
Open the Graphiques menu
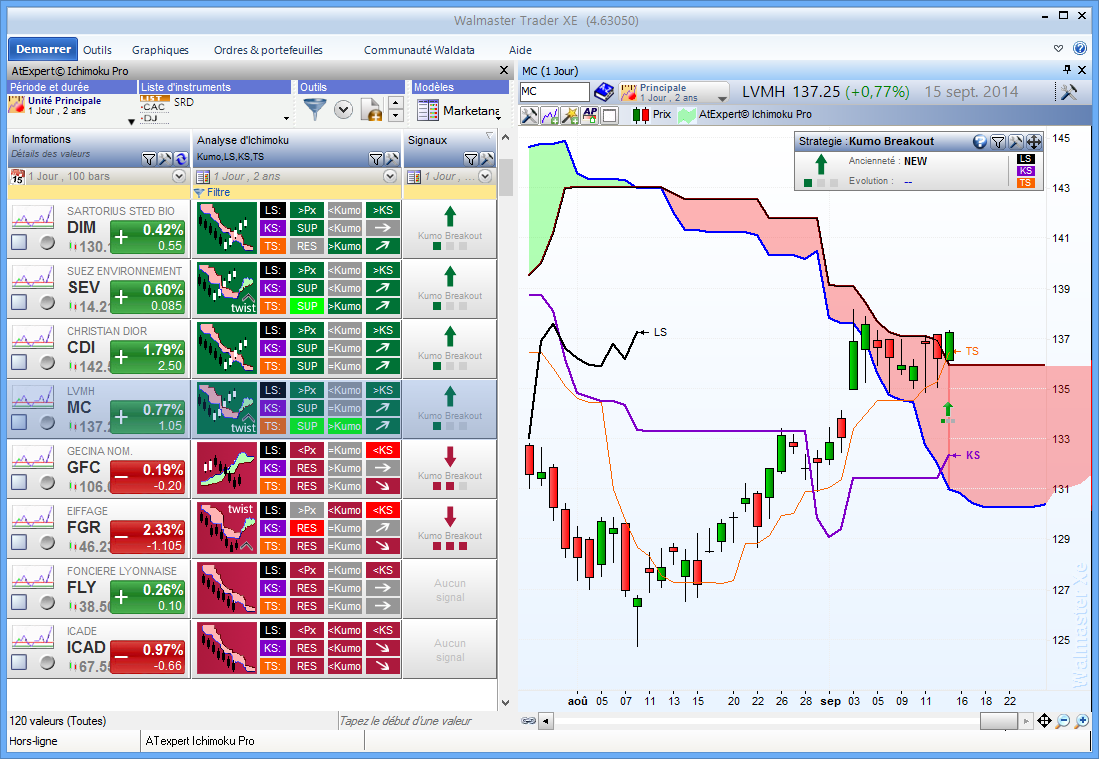coord(161,50)
